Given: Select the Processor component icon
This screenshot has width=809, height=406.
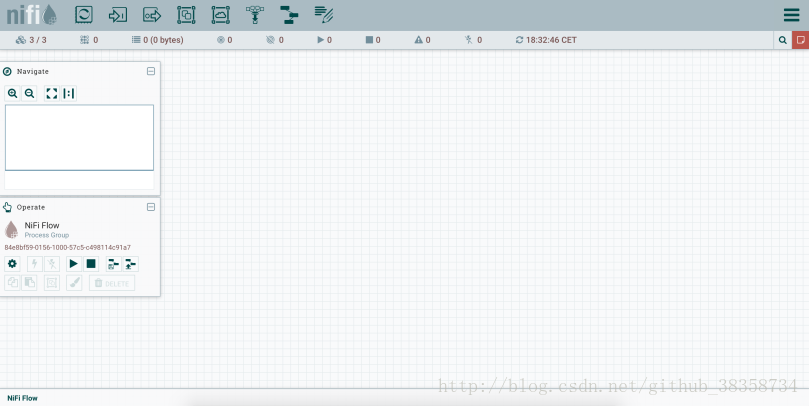Looking at the screenshot, I should click(84, 14).
